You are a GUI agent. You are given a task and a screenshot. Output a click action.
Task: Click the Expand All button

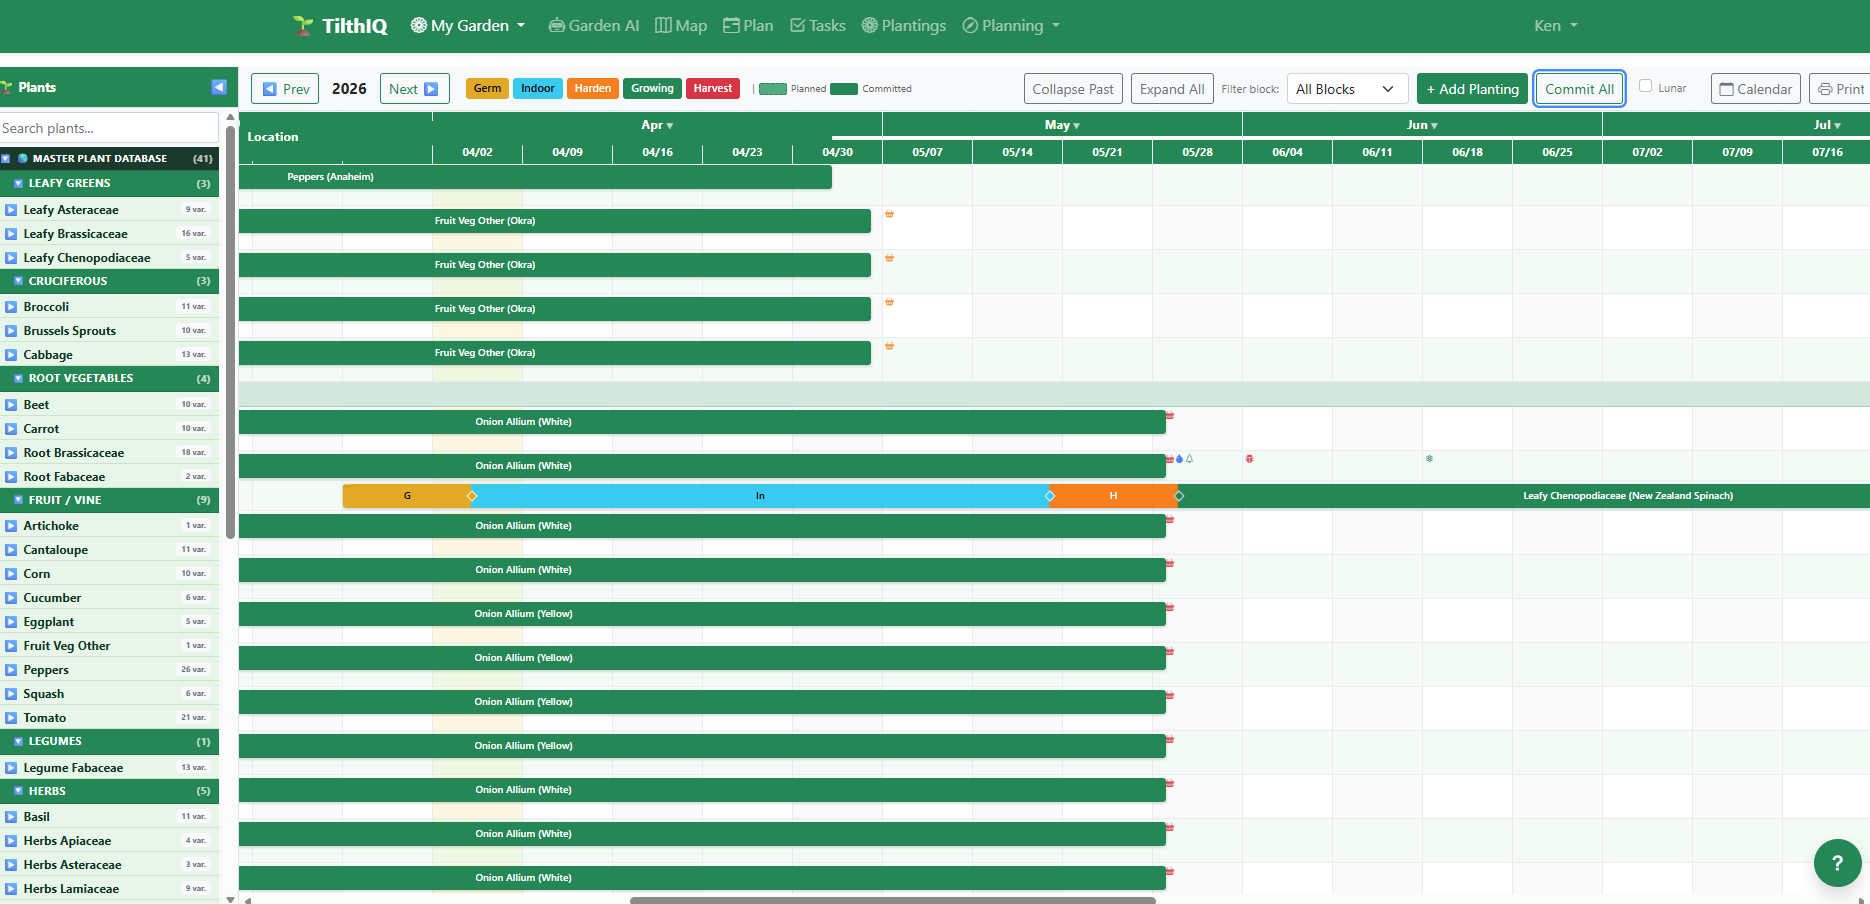[1172, 89]
